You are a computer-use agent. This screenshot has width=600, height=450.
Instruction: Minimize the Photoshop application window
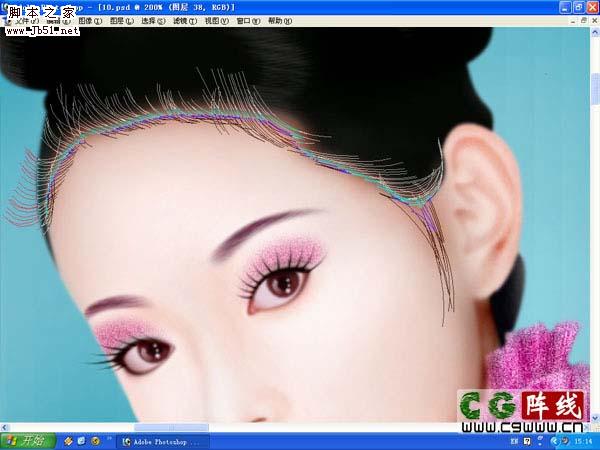coord(565,7)
